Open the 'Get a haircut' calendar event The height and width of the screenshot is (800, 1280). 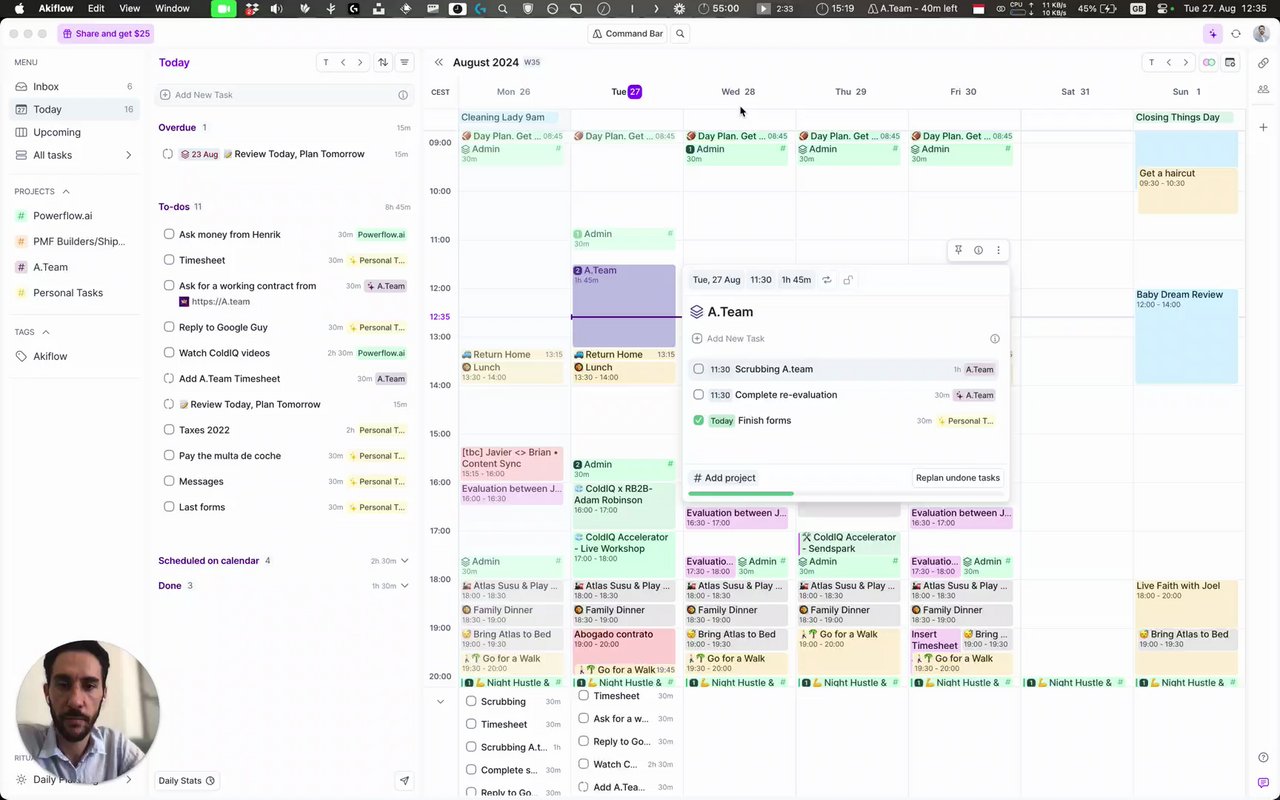[1188, 190]
